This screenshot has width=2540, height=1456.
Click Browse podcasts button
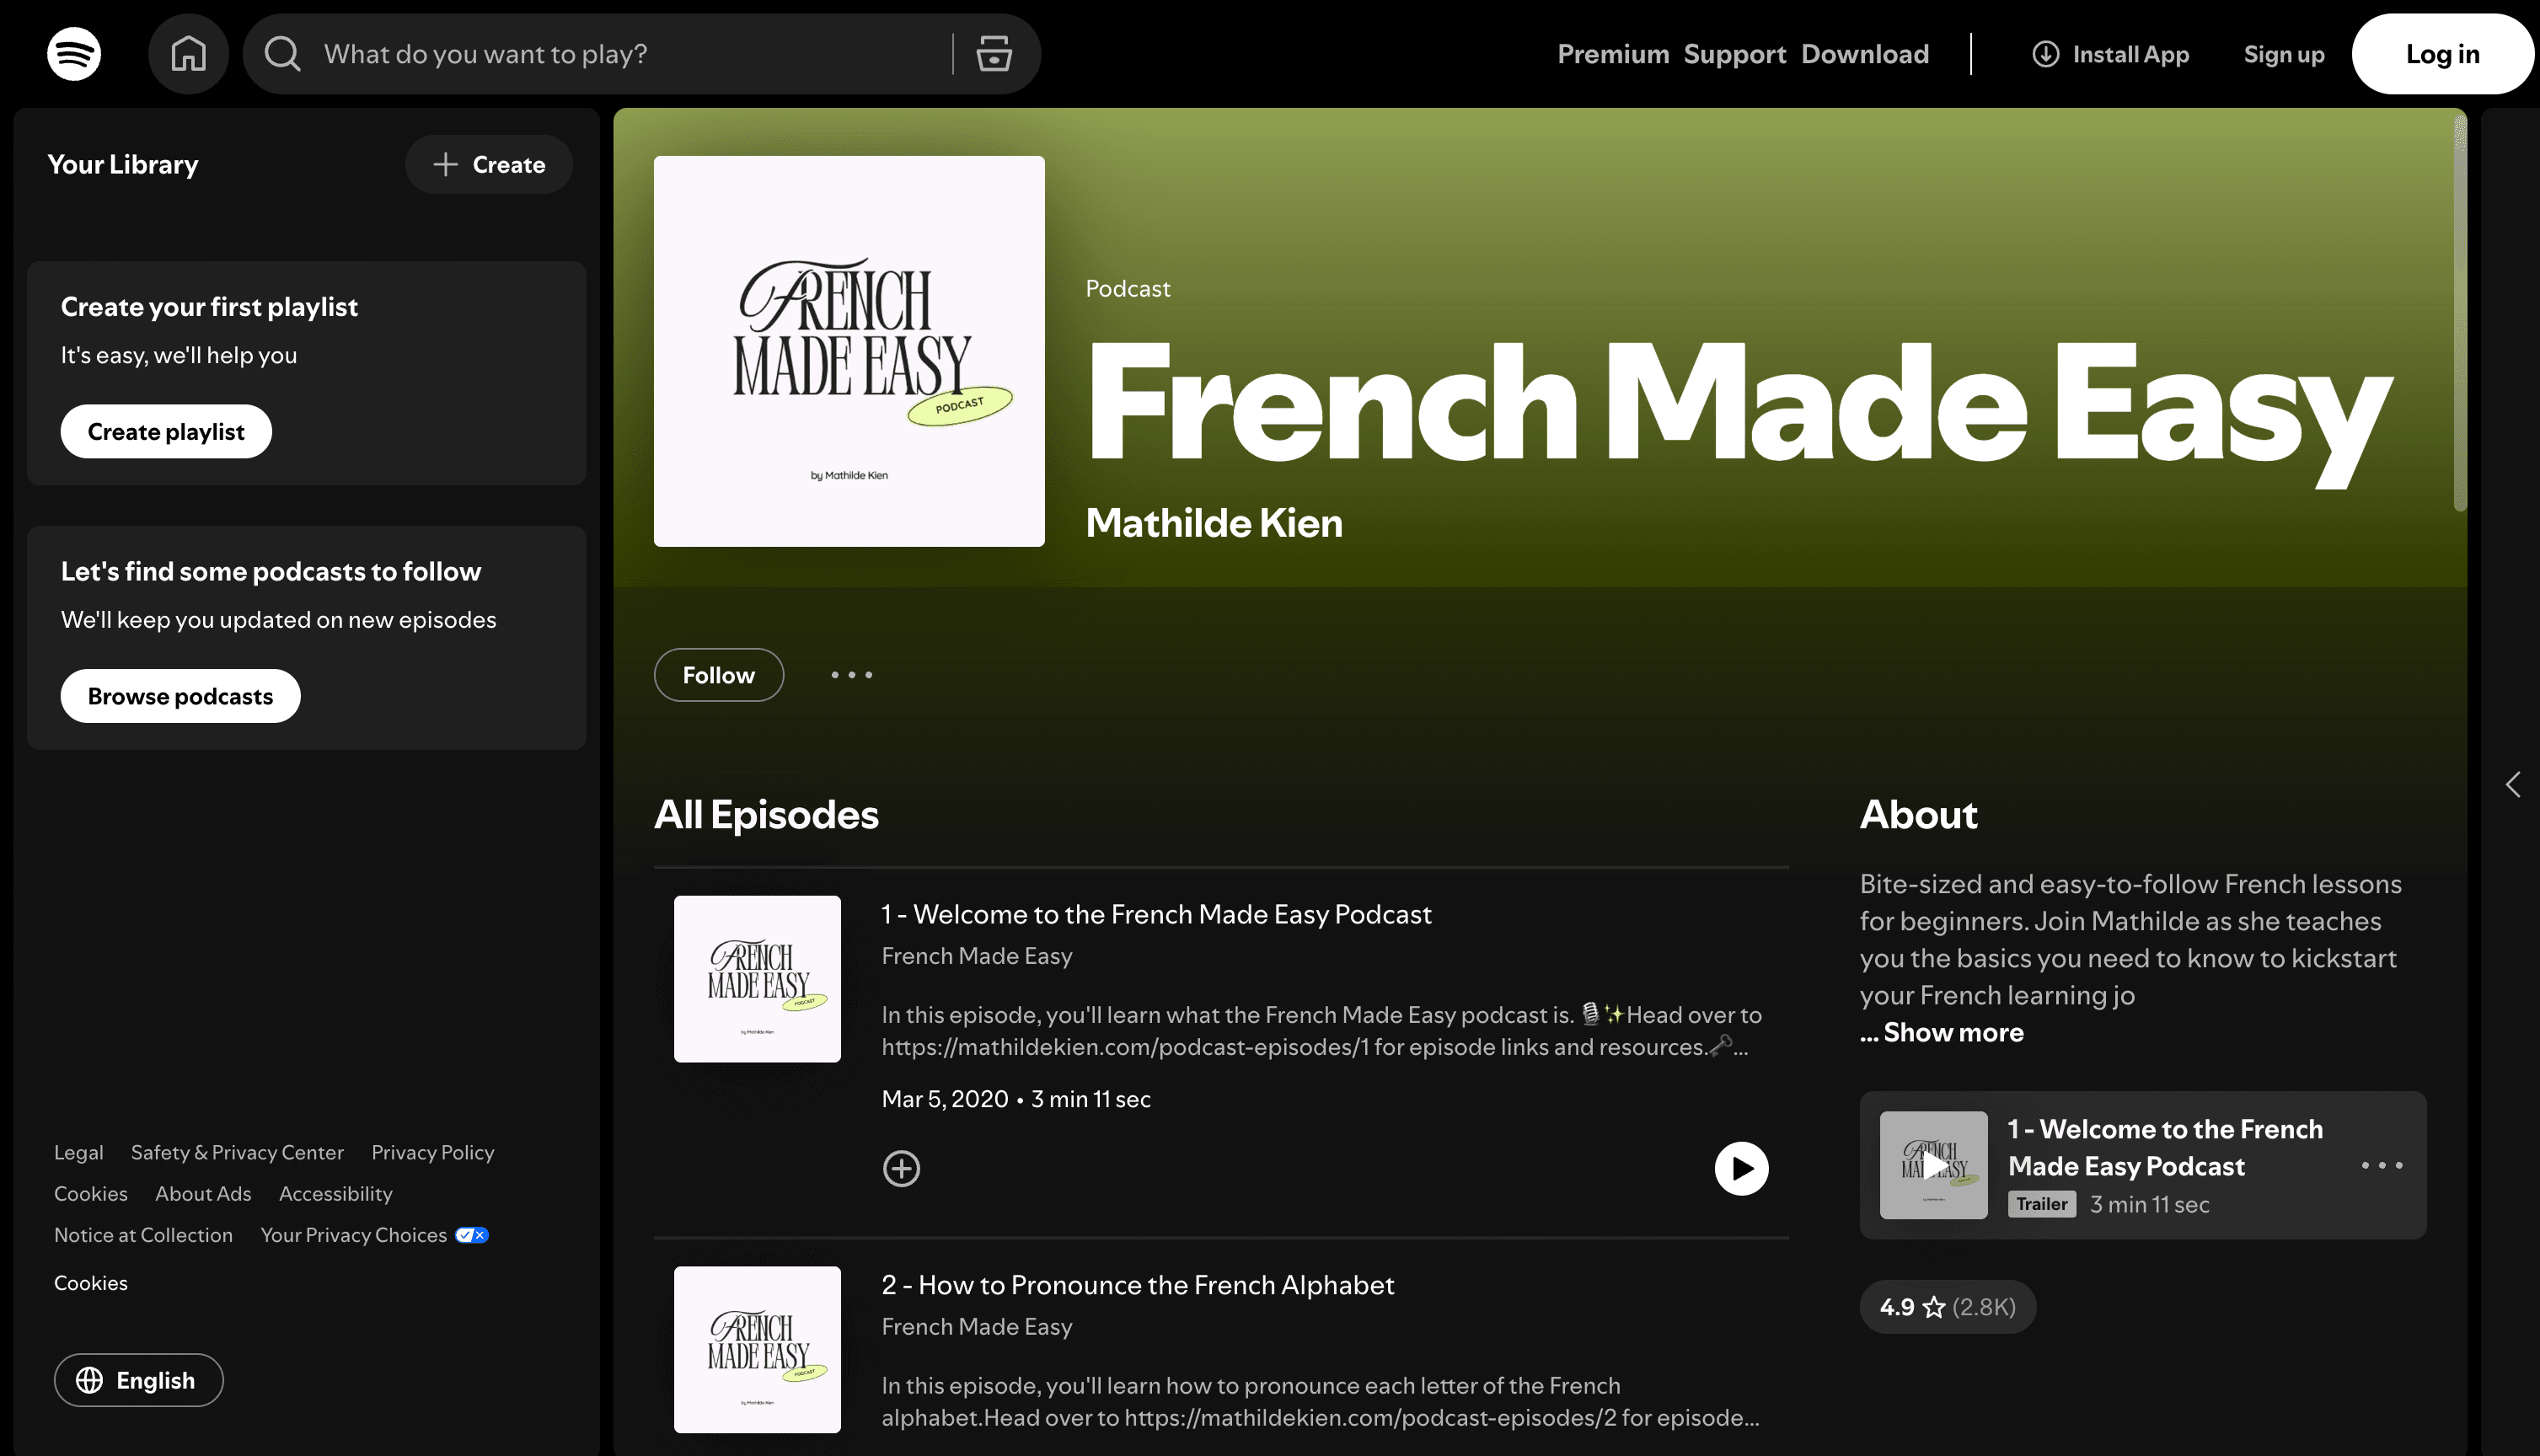coord(180,696)
